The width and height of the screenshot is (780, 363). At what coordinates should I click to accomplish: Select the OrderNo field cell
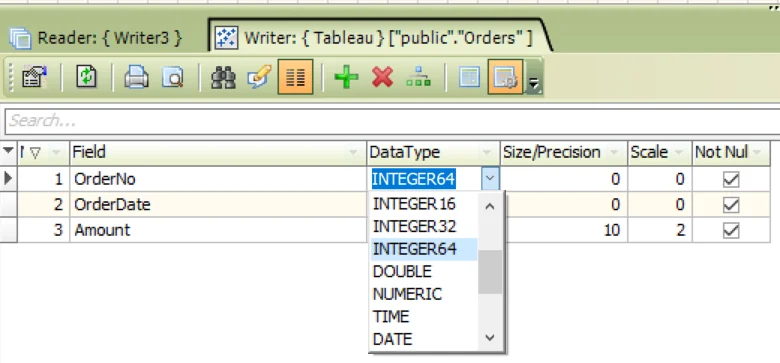(218, 179)
